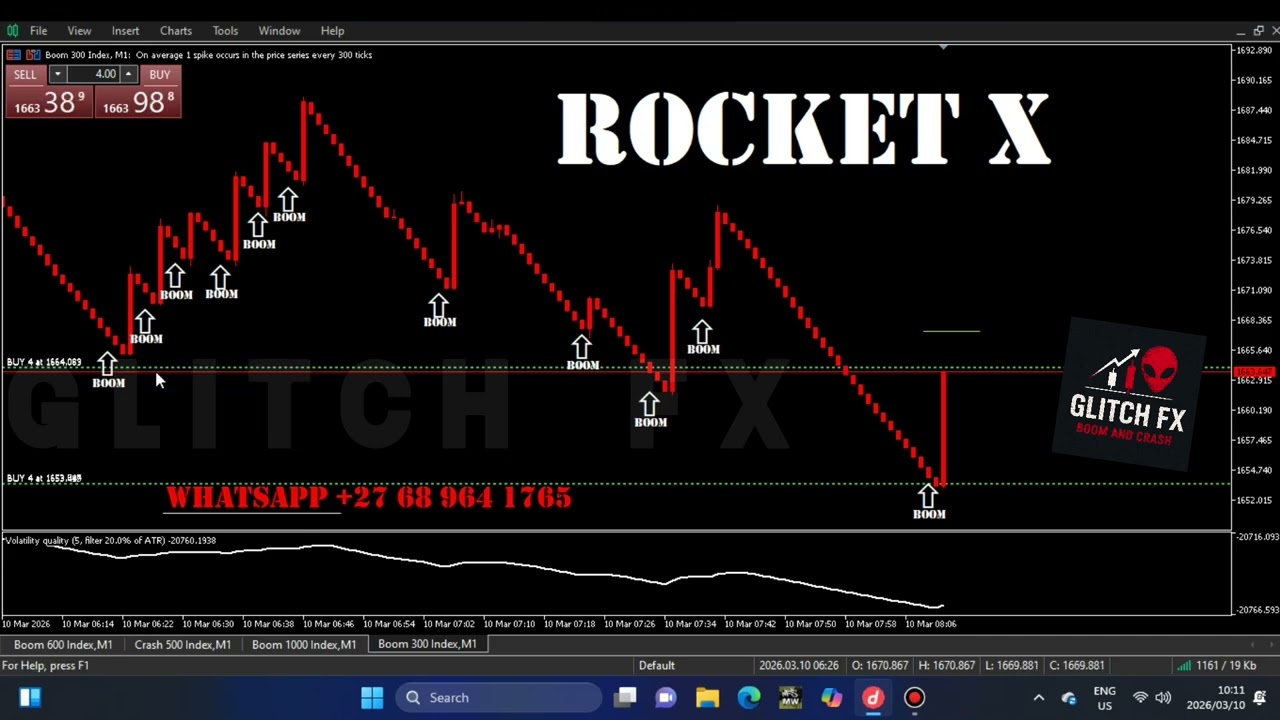The height and width of the screenshot is (720, 1280).
Task: Open the clock showing 10:11 2026/03/10
Action: tap(1216, 698)
